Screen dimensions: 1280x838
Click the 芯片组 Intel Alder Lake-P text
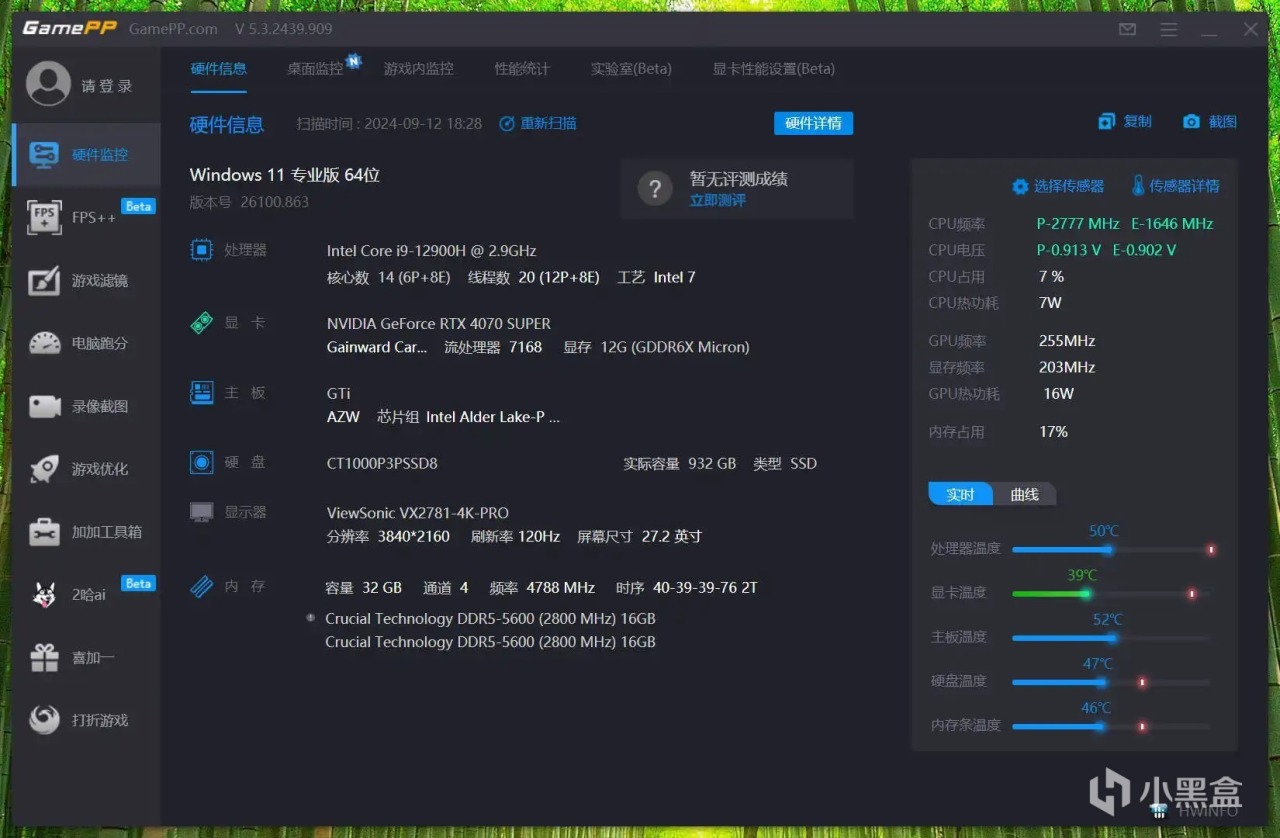point(468,417)
